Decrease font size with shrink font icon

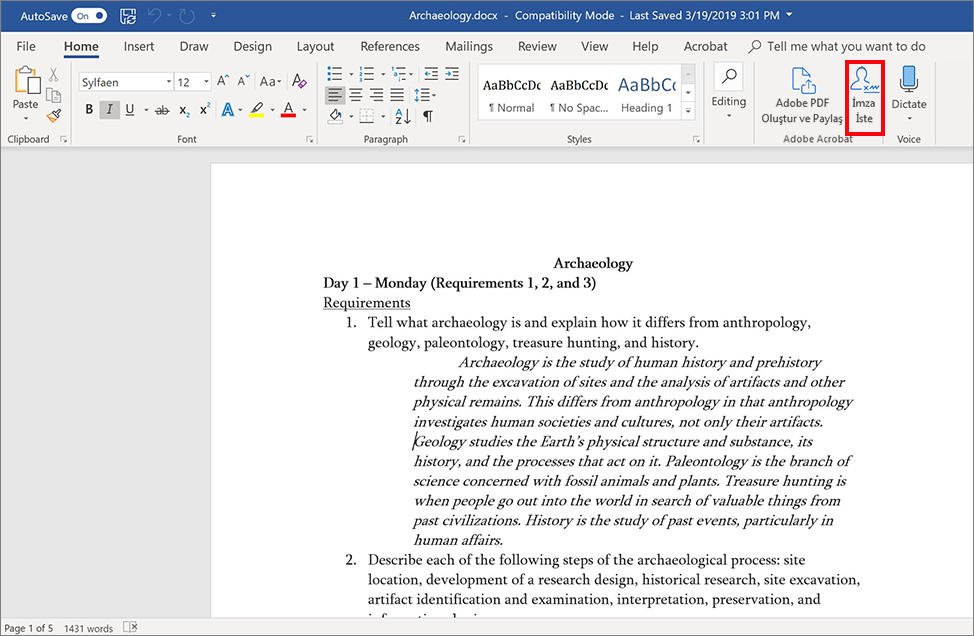[244, 81]
